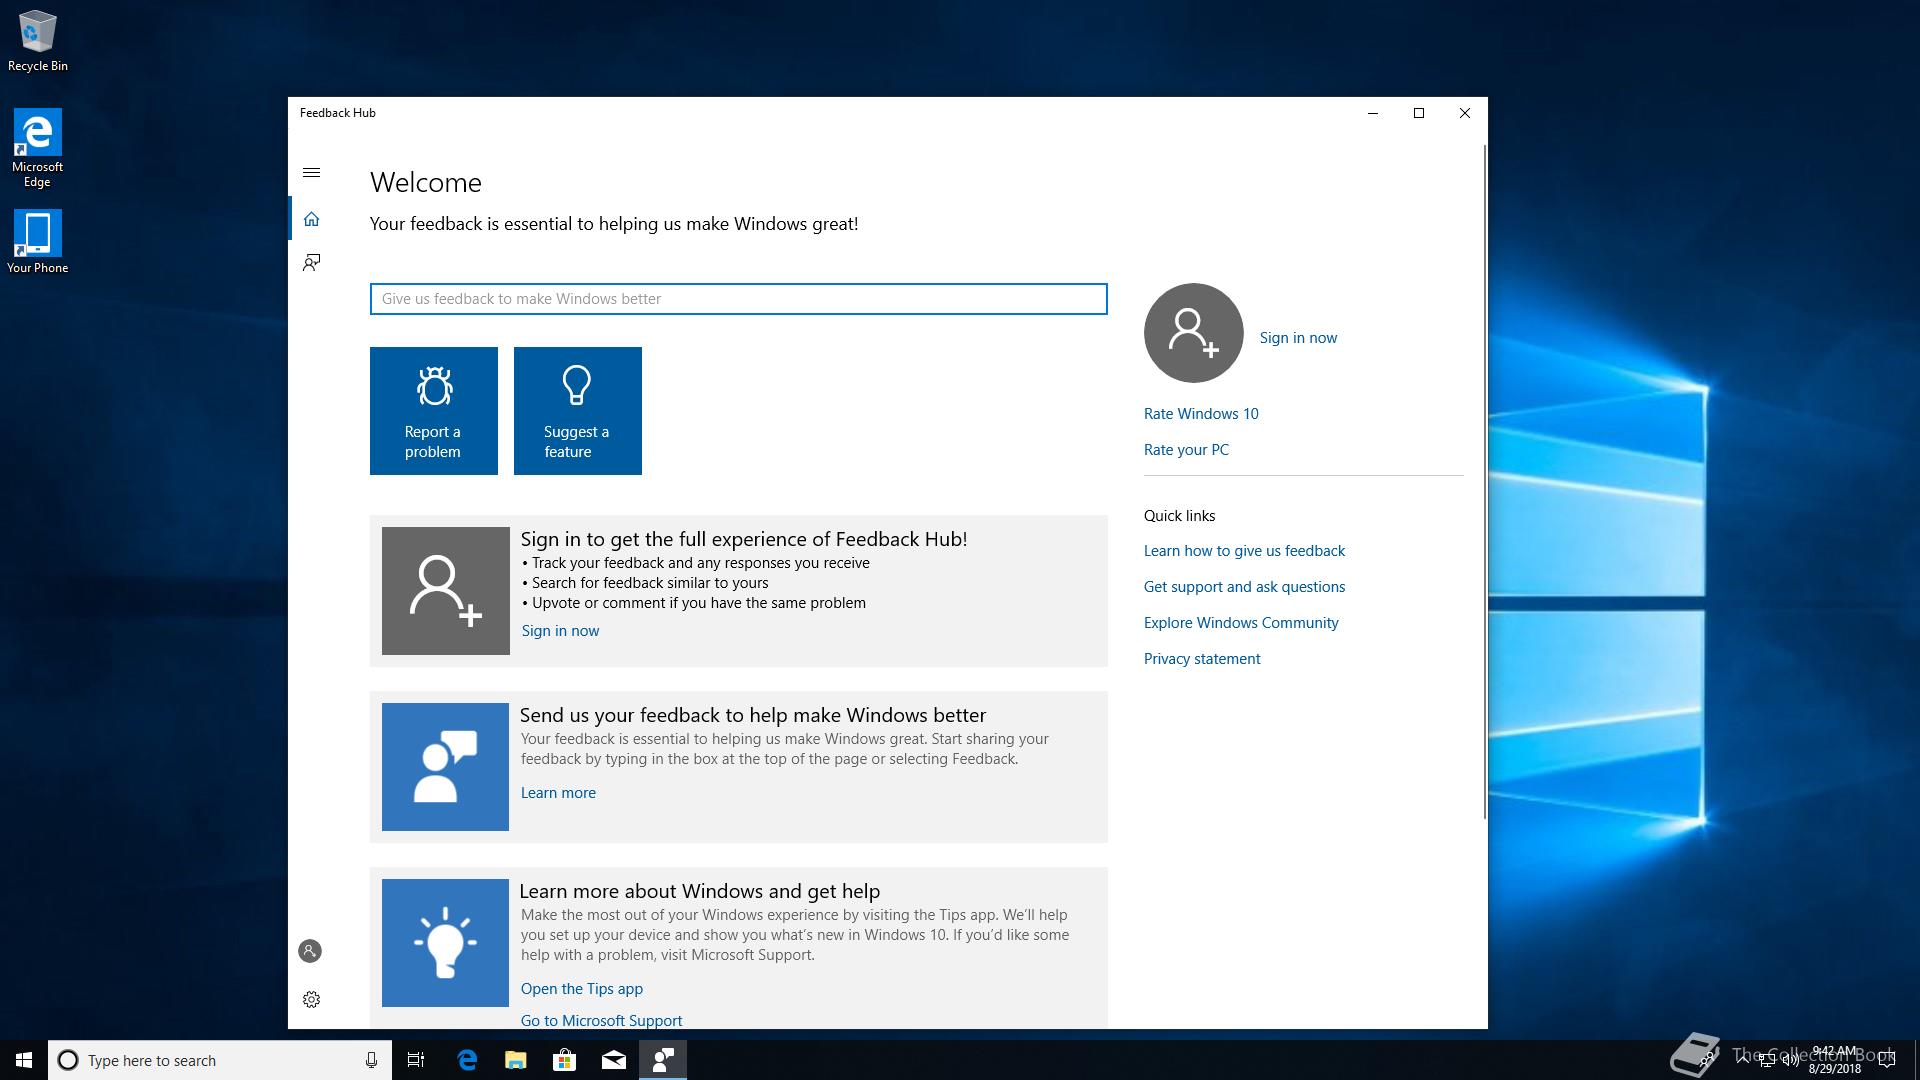This screenshot has height=1080, width=1920.
Task: Open File Explorer from taskbar
Action: click(x=516, y=1060)
